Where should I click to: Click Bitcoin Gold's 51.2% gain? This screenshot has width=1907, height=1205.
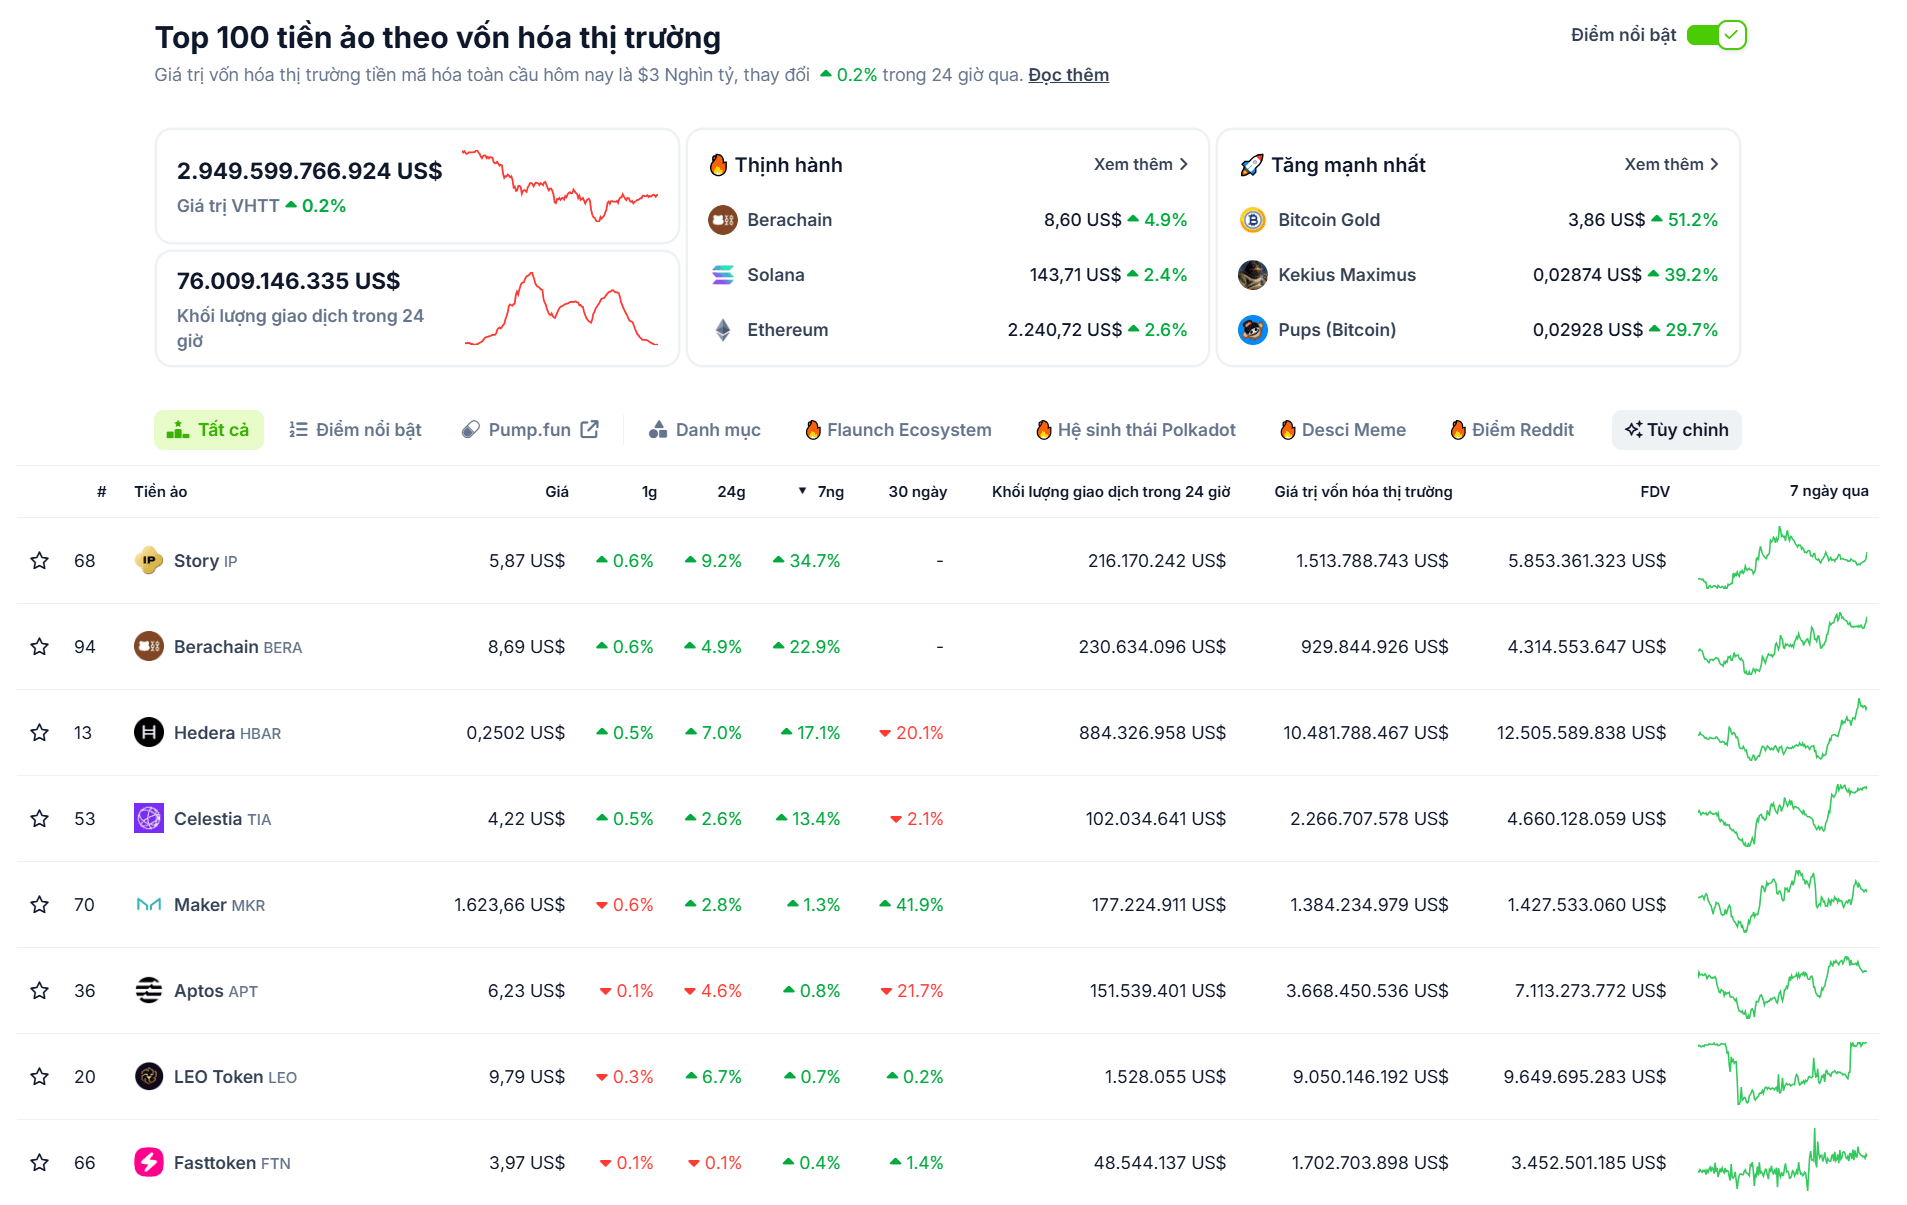point(1684,220)
